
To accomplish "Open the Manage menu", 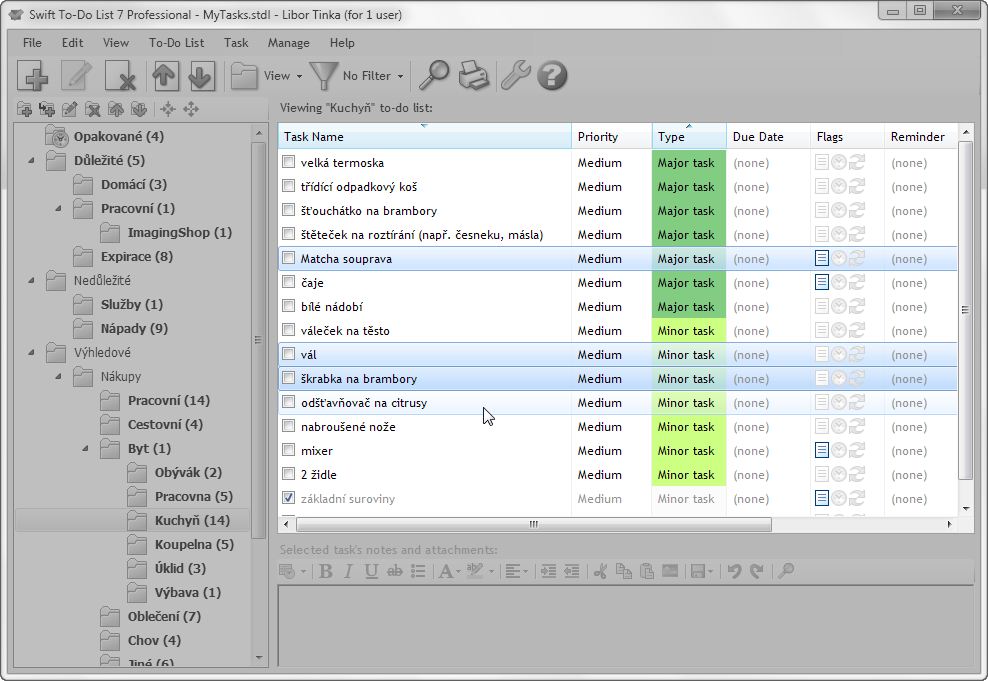I will [288, 43].
